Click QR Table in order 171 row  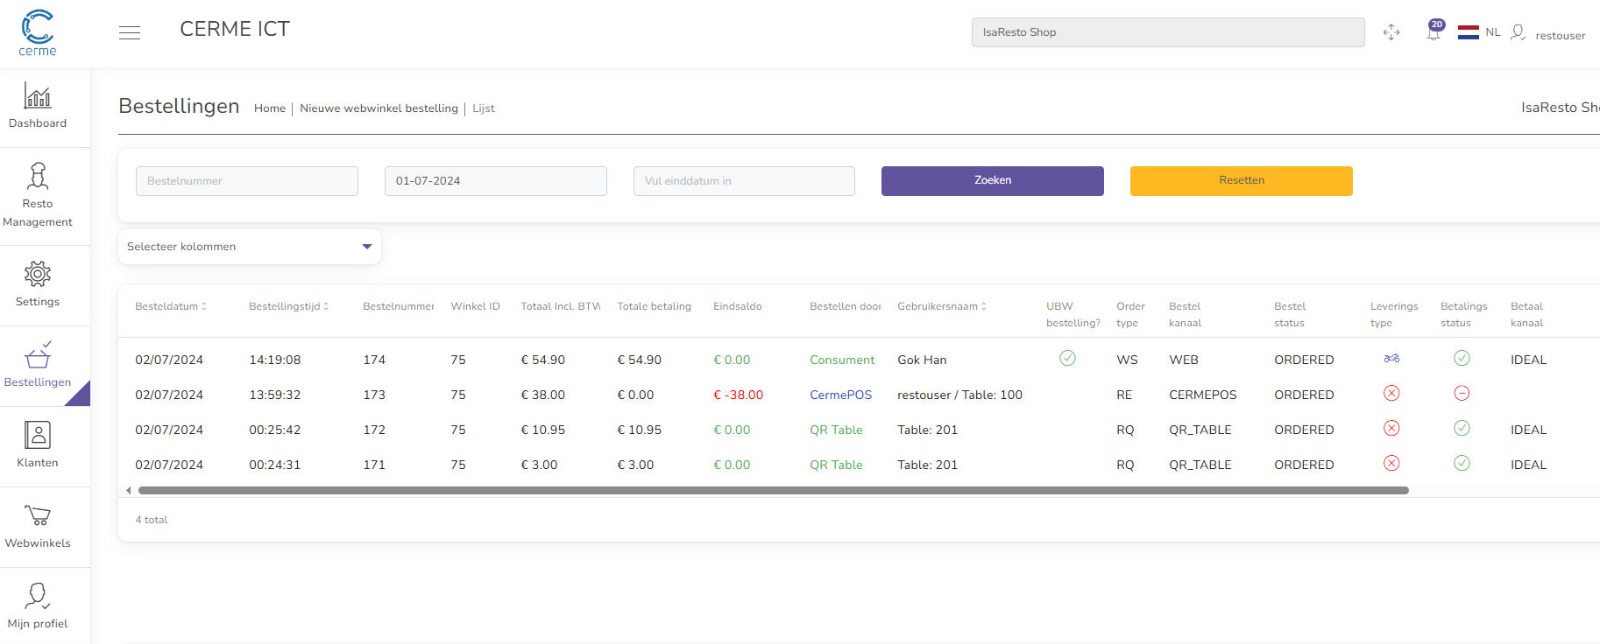(836, 465)
